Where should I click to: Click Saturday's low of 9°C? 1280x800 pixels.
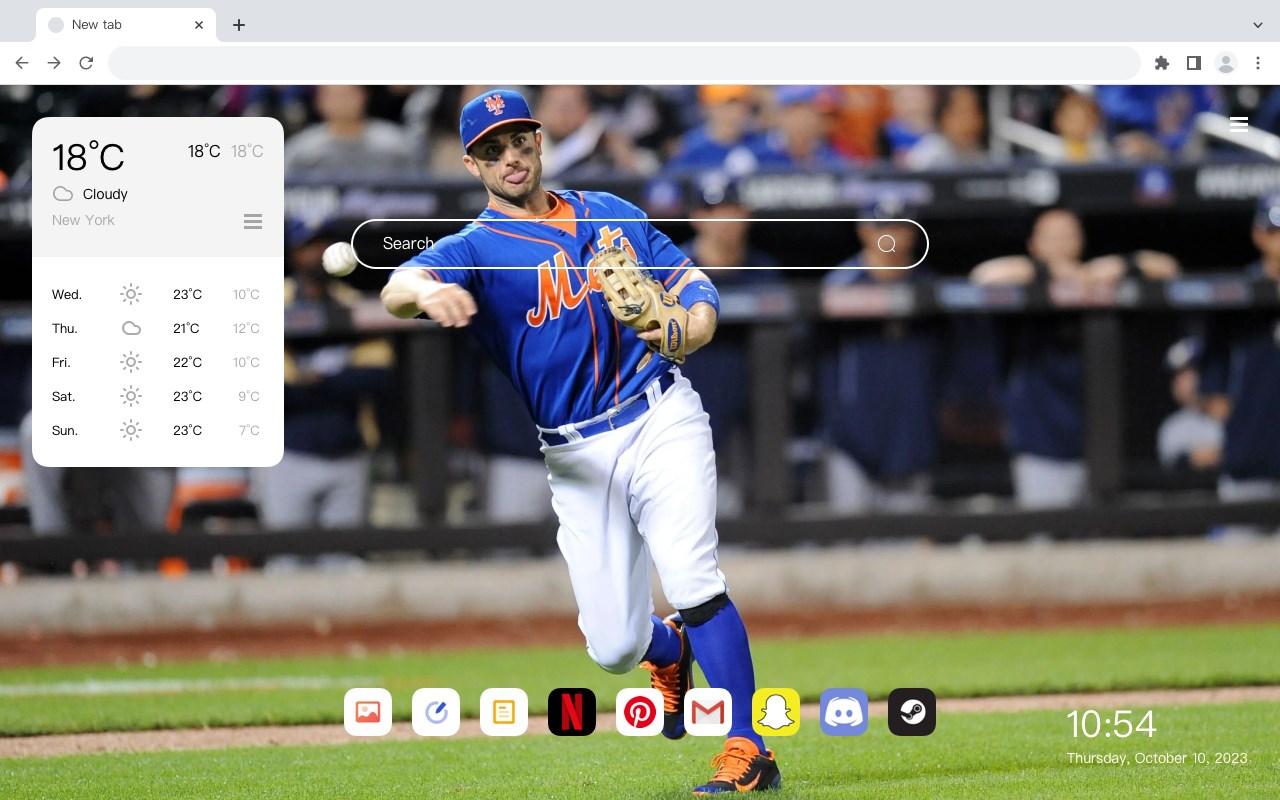point(249,396)
